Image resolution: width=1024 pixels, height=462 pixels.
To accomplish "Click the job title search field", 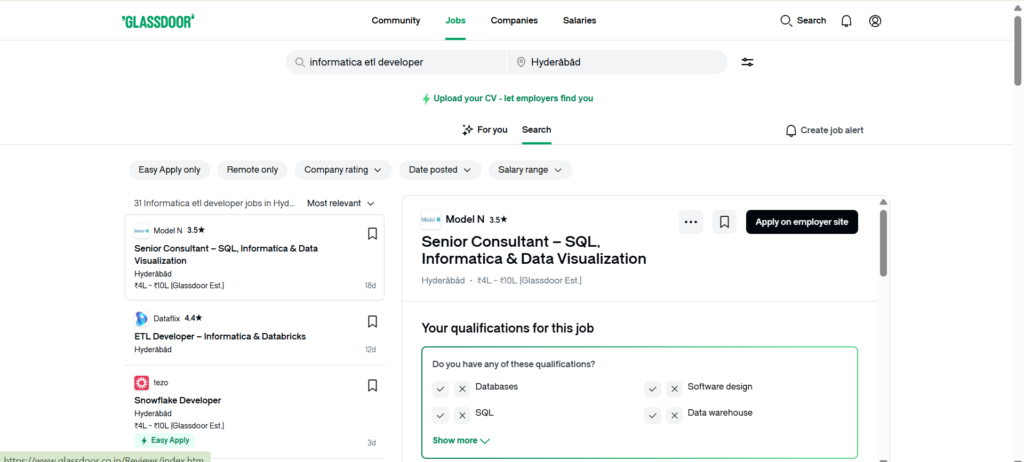I will pyautogui.click(x=400, y=62).
